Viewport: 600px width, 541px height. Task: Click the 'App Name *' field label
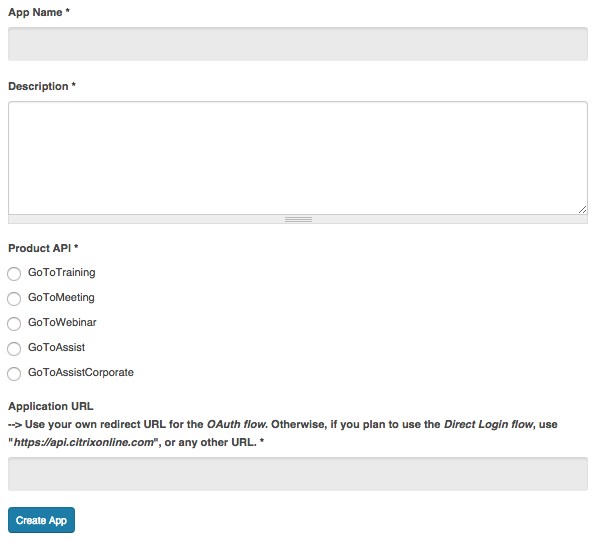(x=39, y=12)
